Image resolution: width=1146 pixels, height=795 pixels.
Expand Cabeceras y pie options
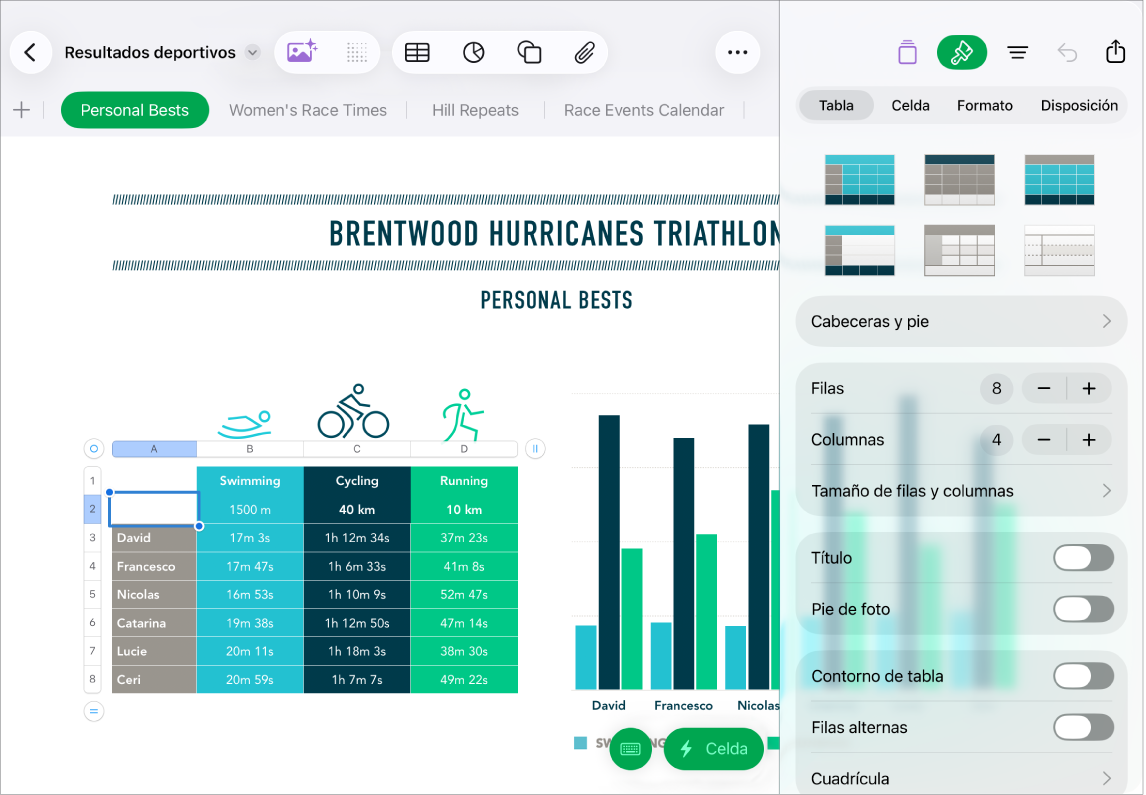tap(961, 322)
